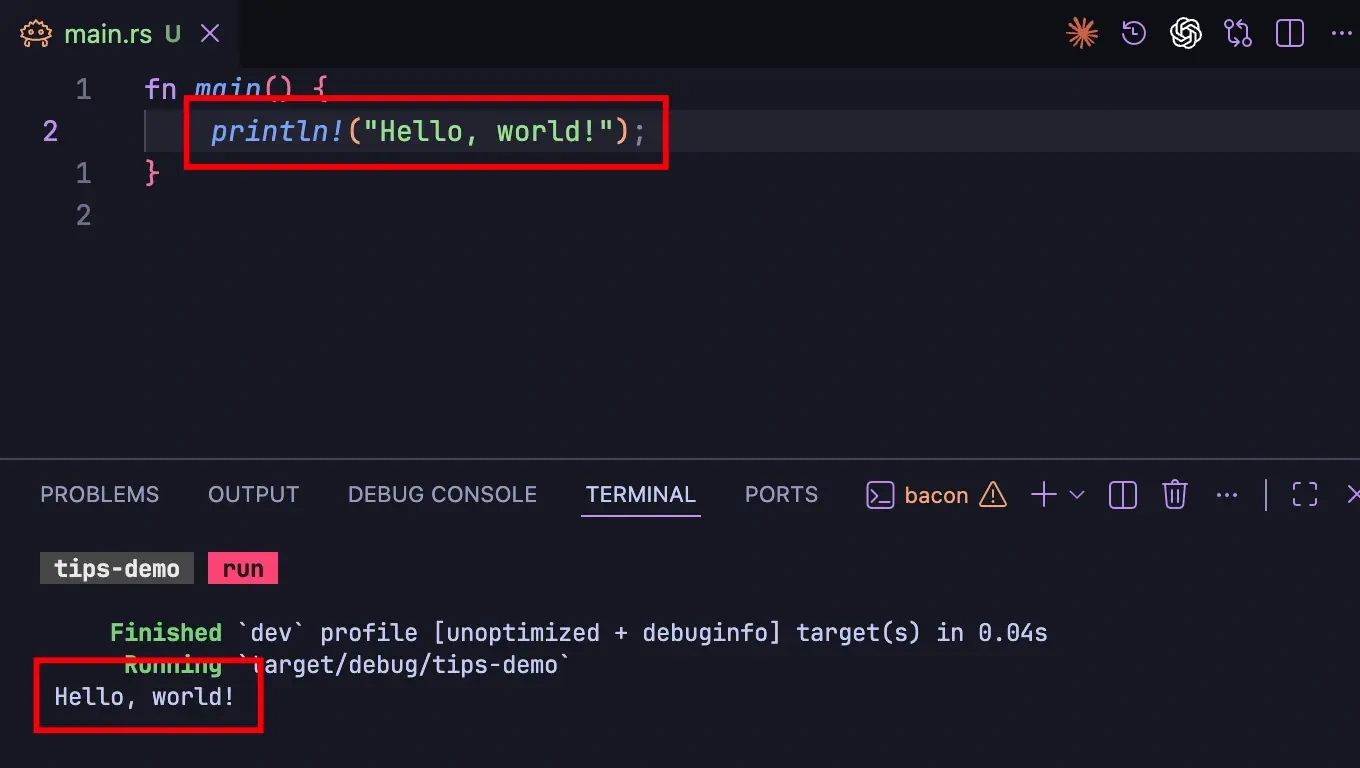Open editor More Actions ellipsis menu
The height and width of the screenshot is (768, 1360).
click(x=1342, y=33)
